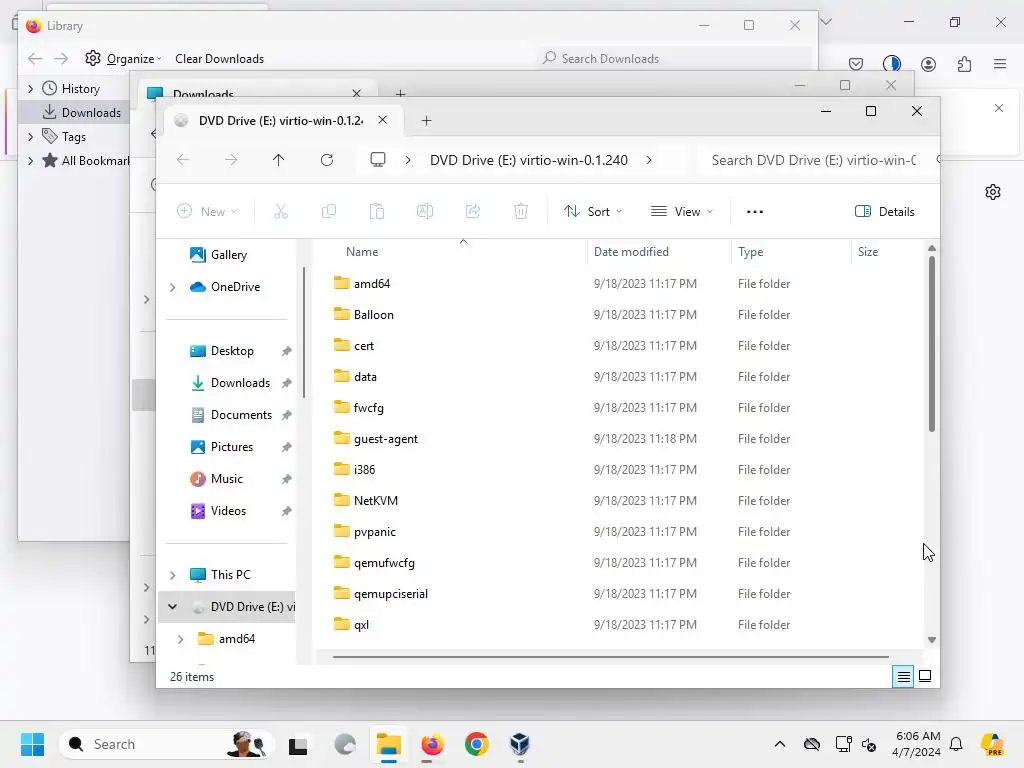Click the Delete trash icon

pos(520,212)
